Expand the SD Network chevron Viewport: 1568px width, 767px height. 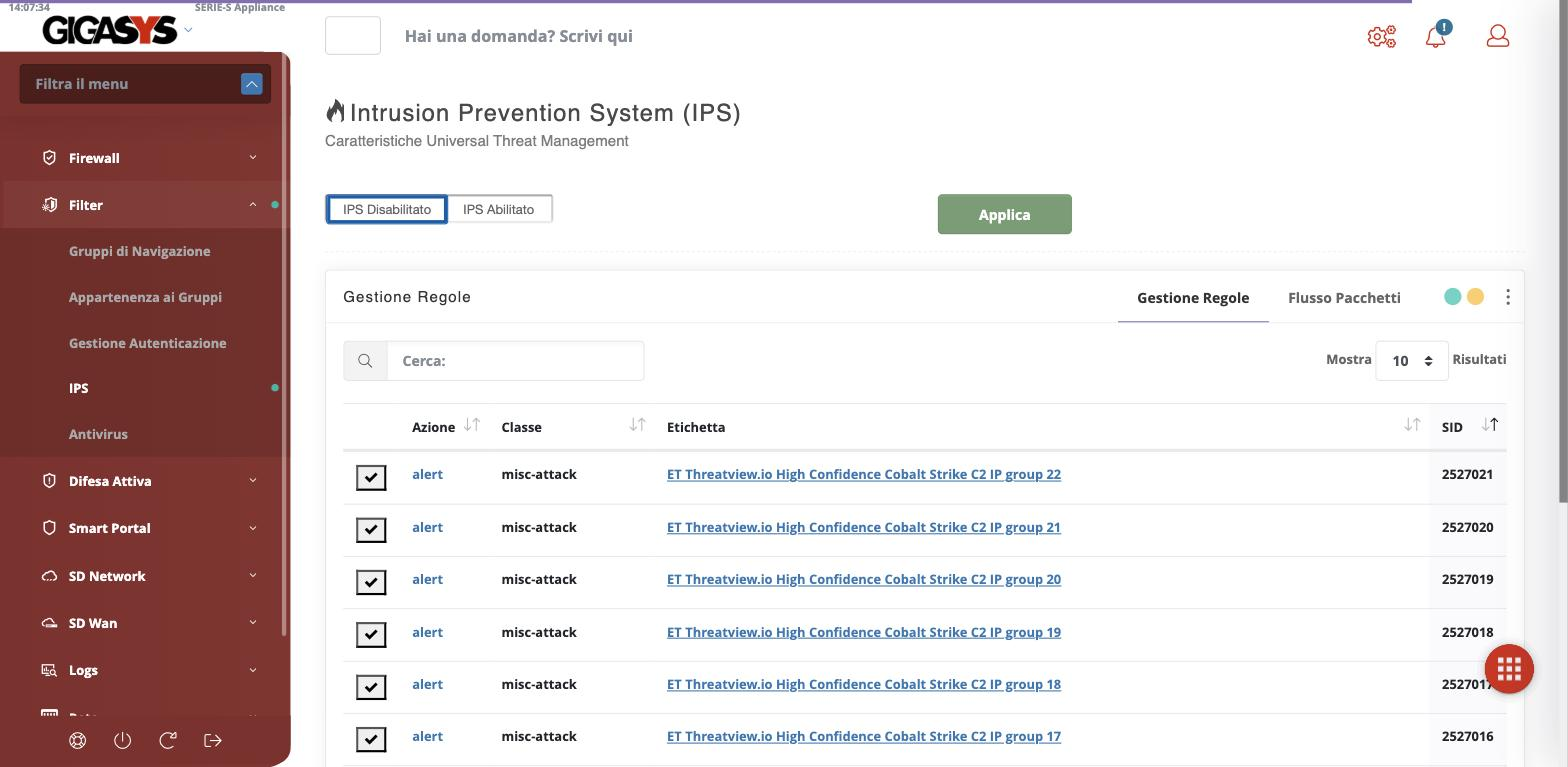[x=253, y=575]
